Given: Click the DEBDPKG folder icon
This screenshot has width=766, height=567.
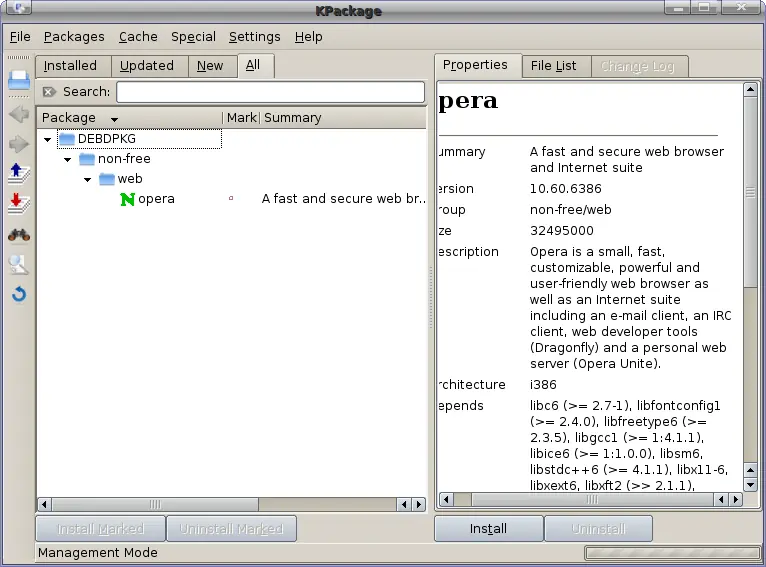Looking at the screenshot, I should (67, 139).
